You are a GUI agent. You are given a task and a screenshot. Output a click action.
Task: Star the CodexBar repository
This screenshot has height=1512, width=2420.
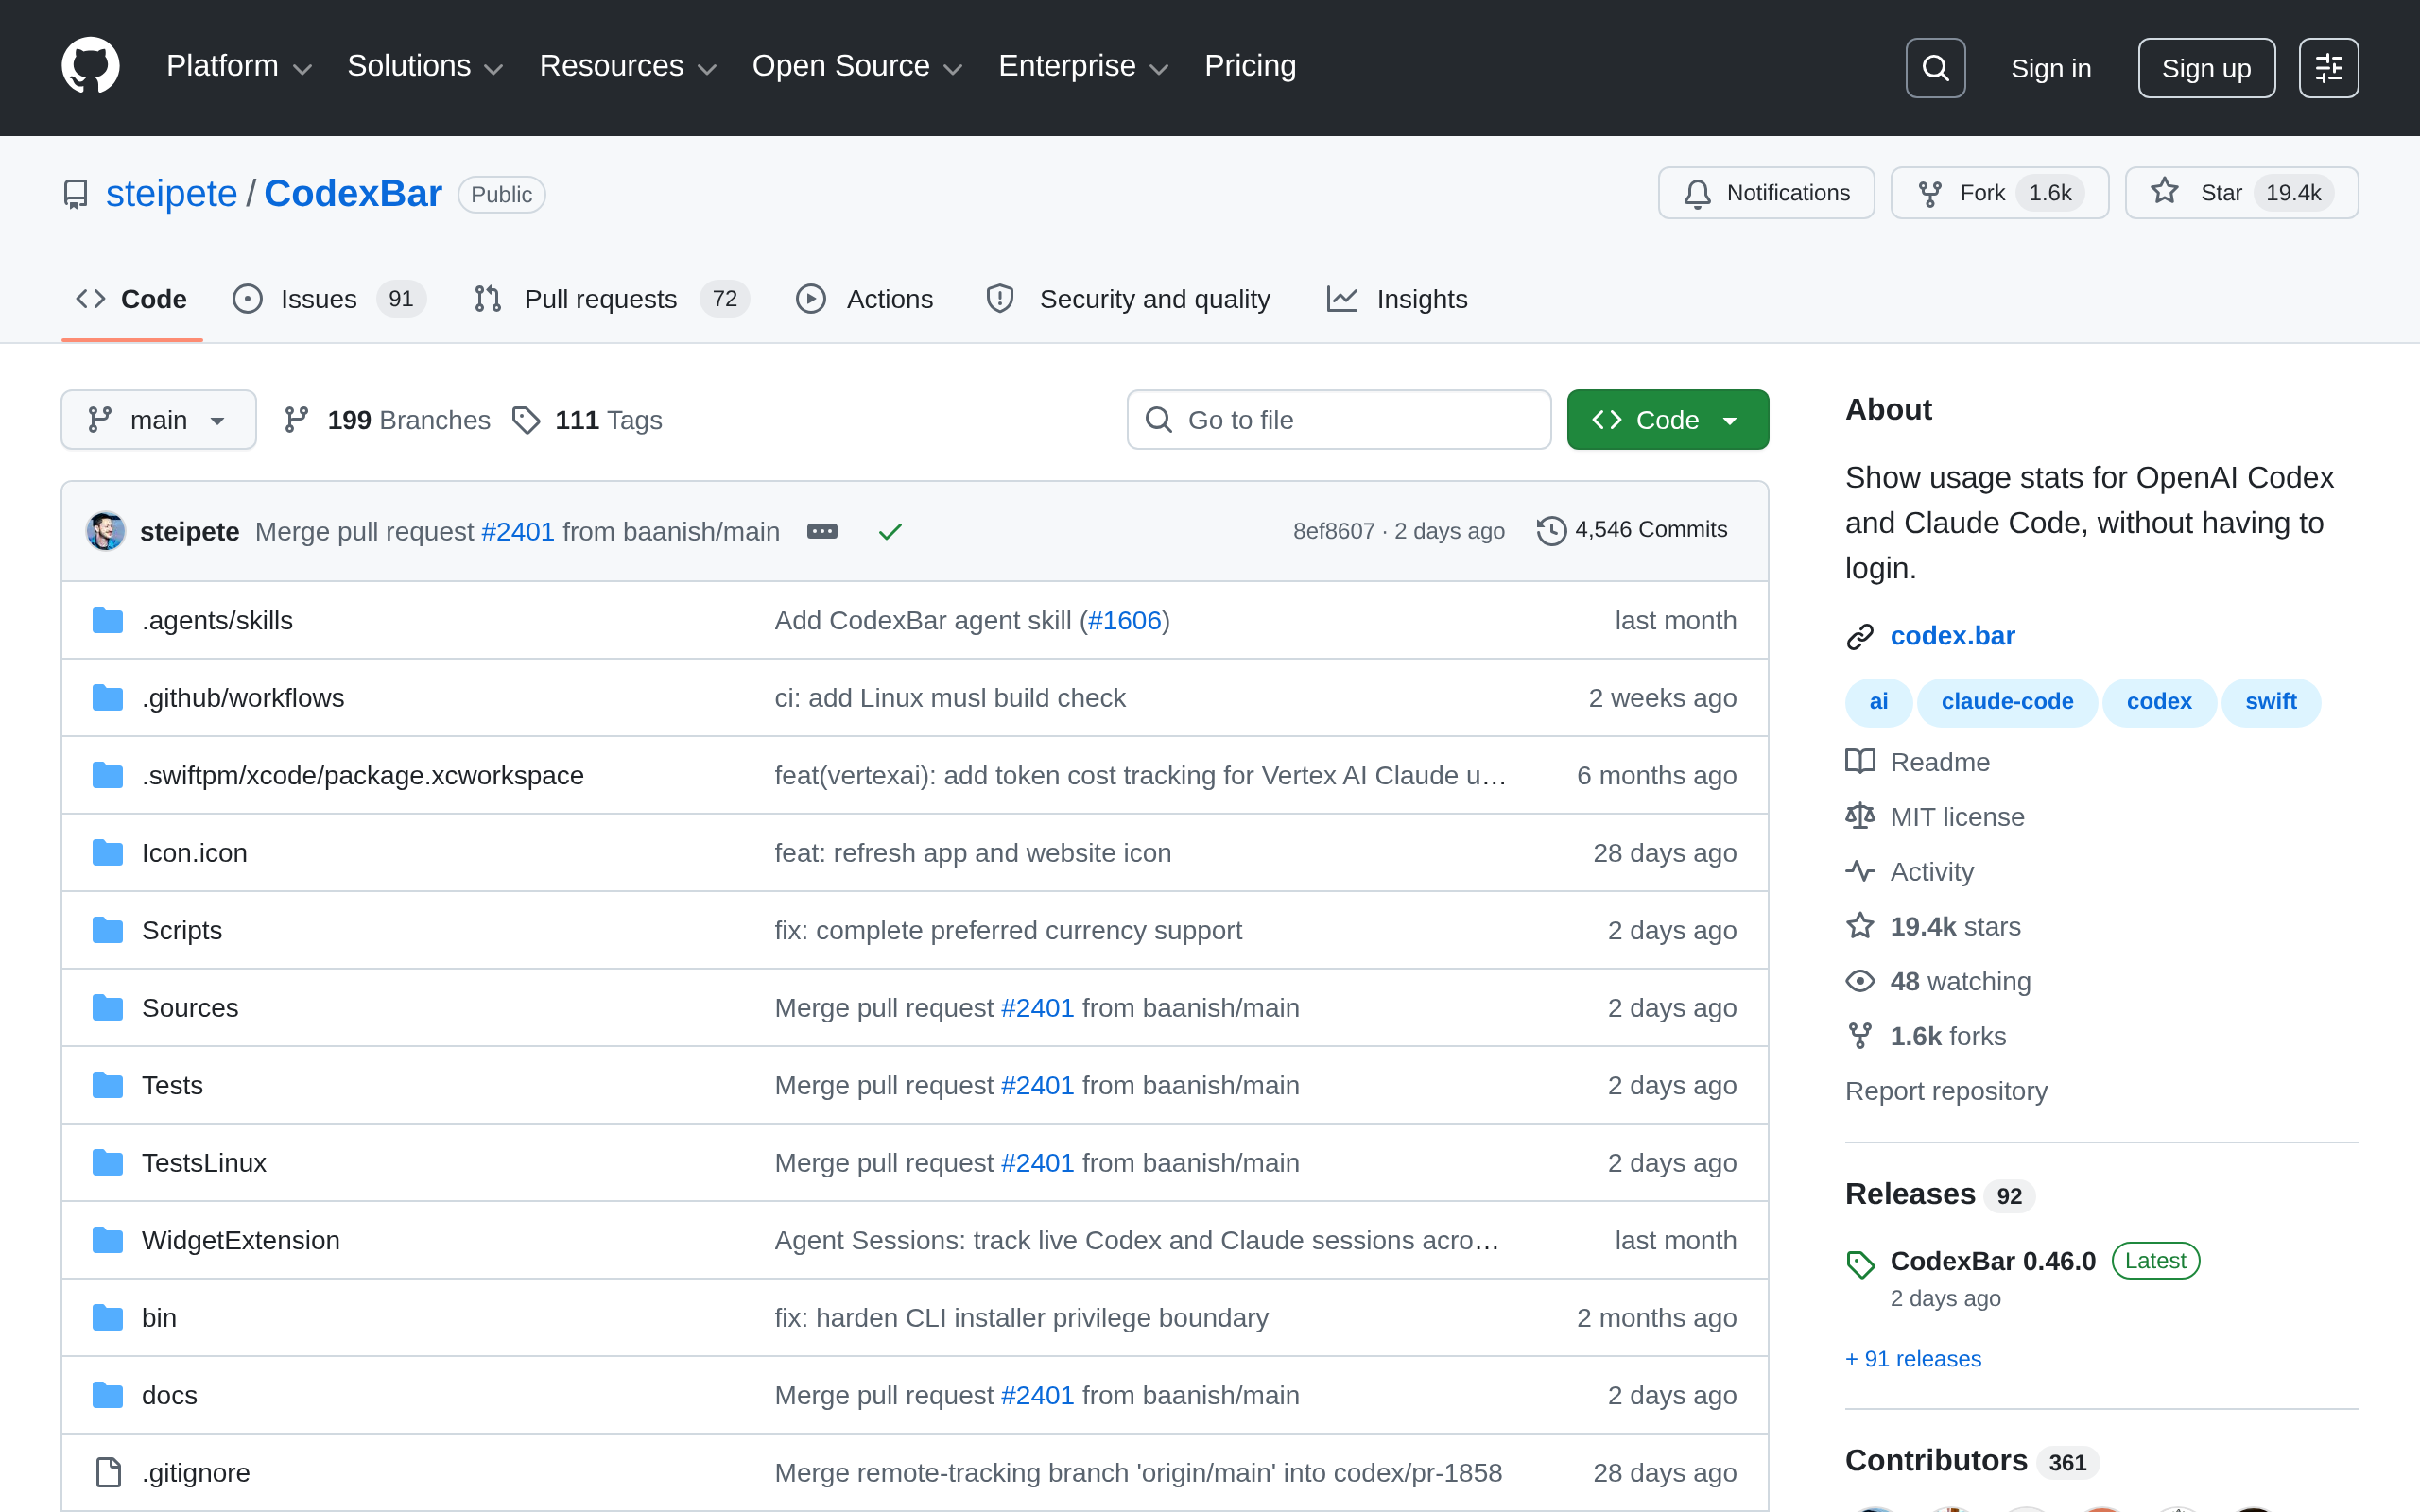coord(2241,193)
